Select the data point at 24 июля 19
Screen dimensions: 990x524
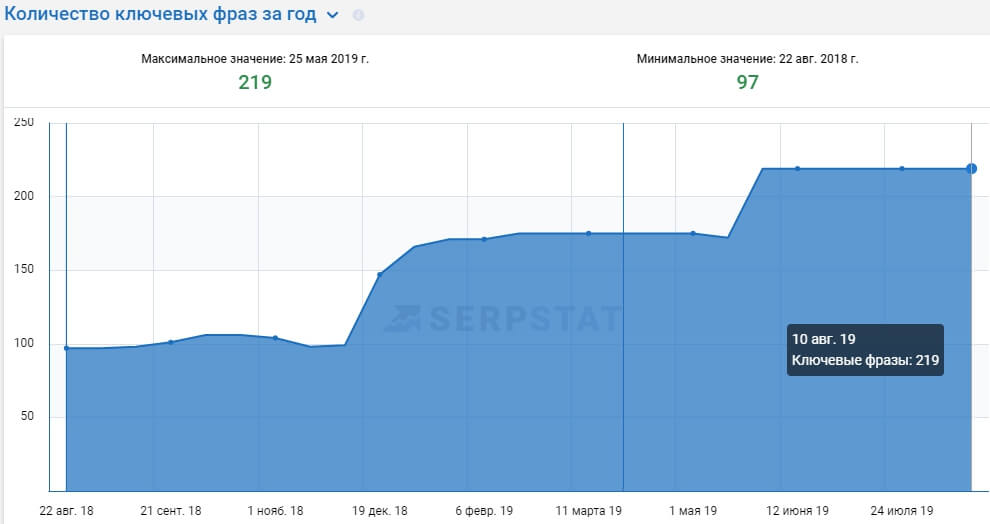coord(902,169)
